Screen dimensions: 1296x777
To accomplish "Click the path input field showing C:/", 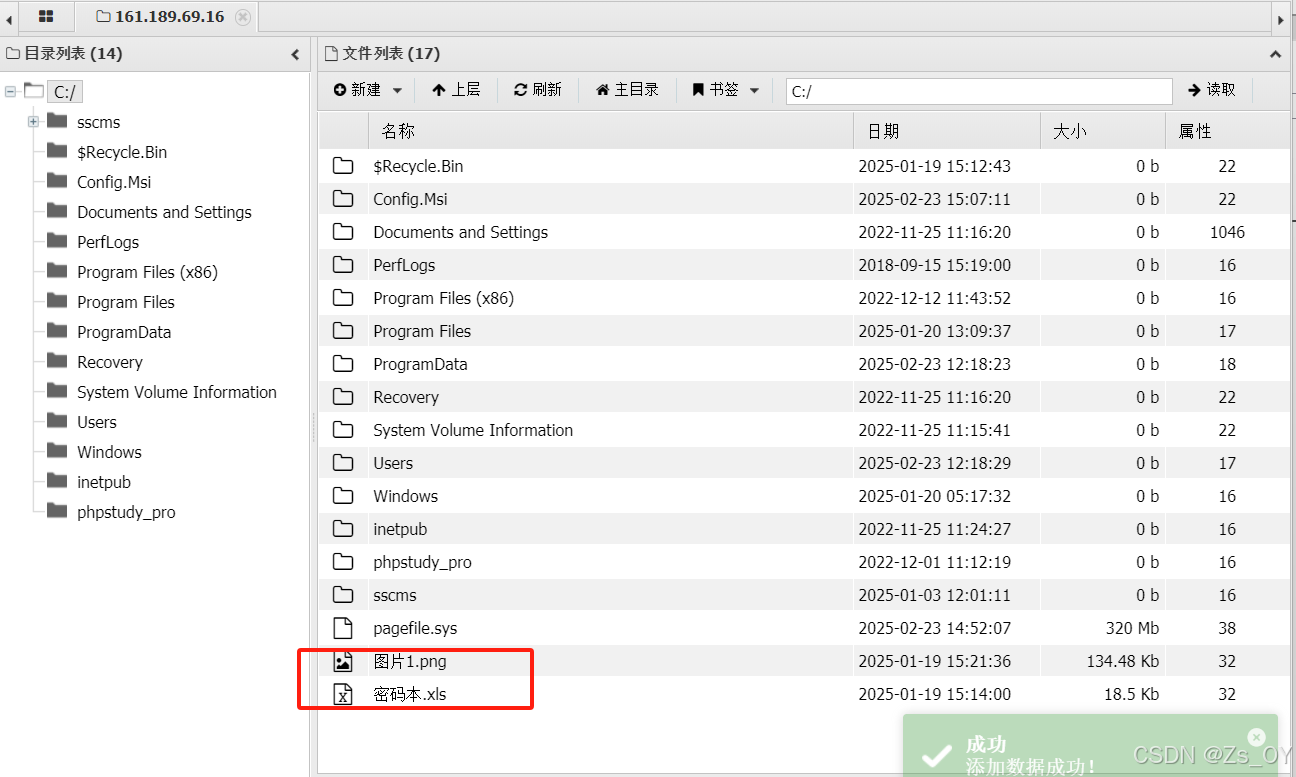I will point(979,91).
